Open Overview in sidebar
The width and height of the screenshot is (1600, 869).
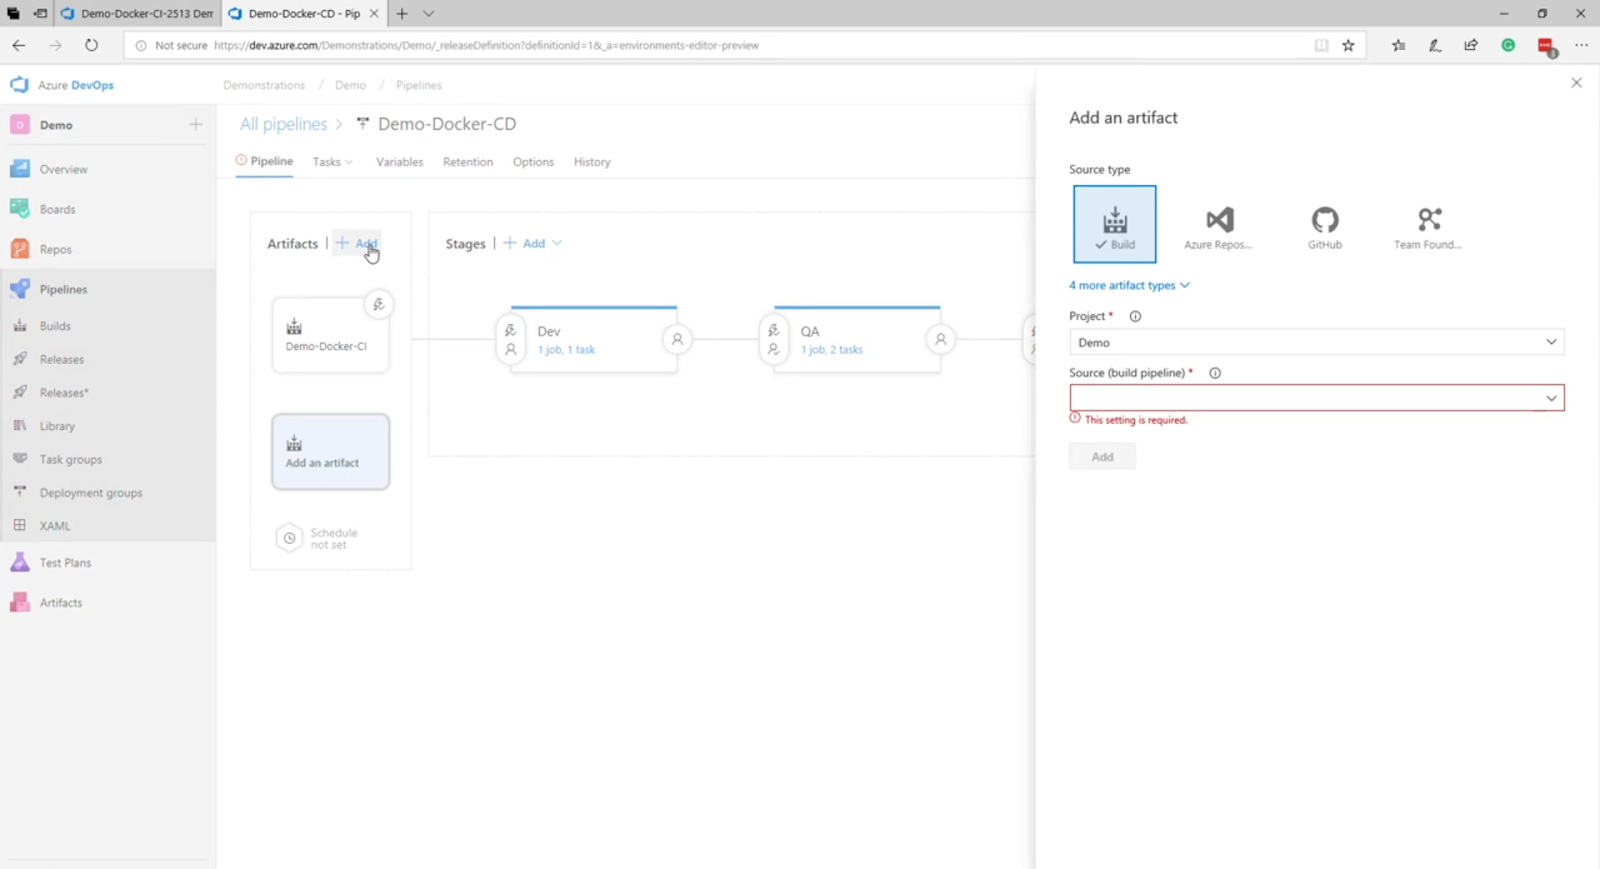coord(108,169)
